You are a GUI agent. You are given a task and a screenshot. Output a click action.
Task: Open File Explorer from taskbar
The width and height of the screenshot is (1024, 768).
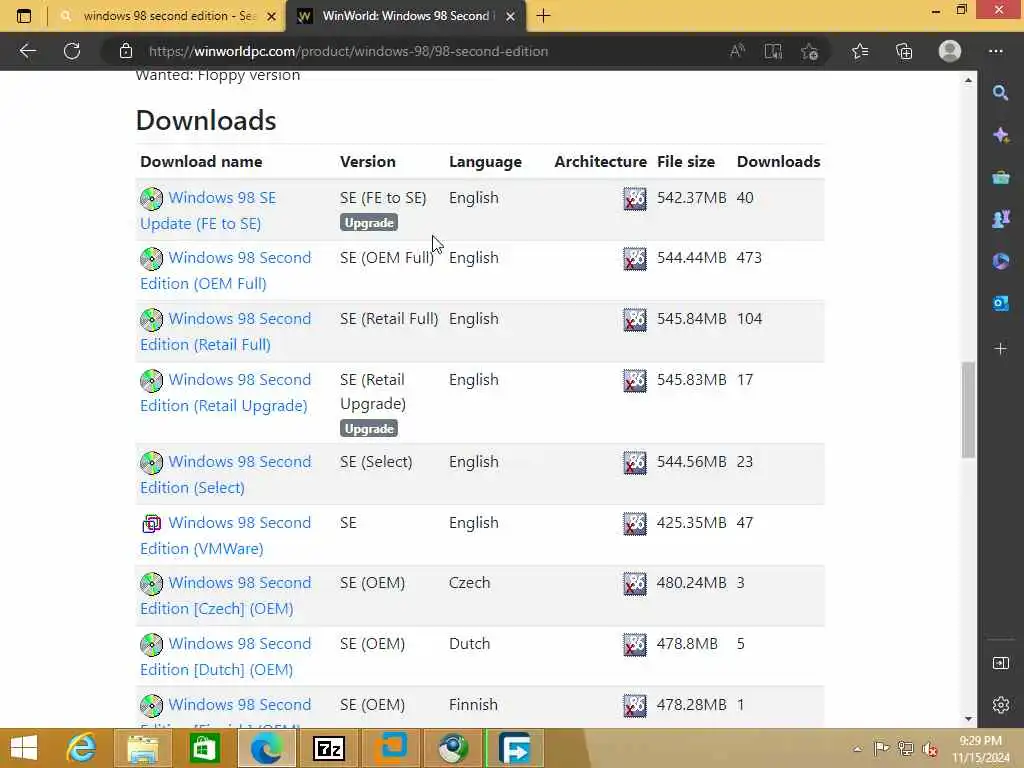click(x=142, y=748)
